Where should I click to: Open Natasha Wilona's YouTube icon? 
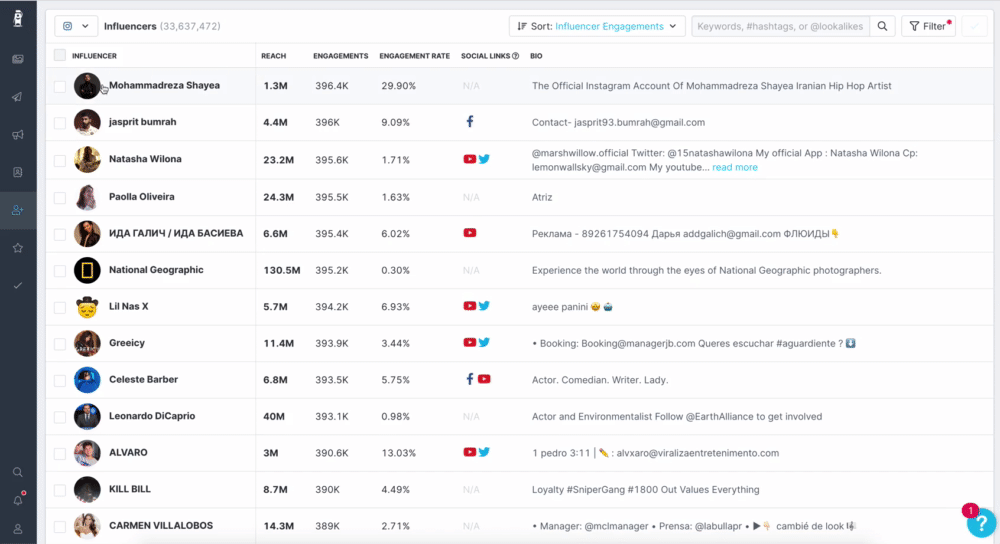click(x=469, y=159)
